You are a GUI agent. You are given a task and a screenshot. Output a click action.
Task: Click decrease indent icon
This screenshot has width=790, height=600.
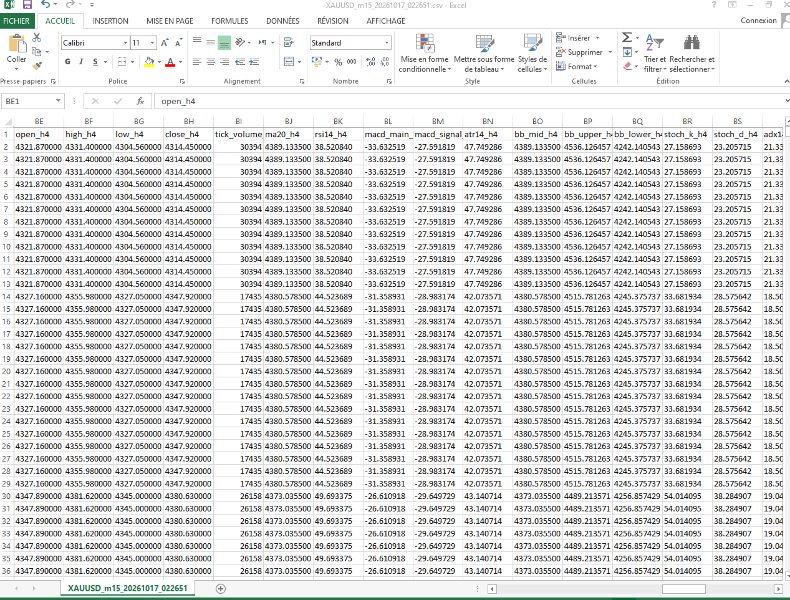[240, 61]
